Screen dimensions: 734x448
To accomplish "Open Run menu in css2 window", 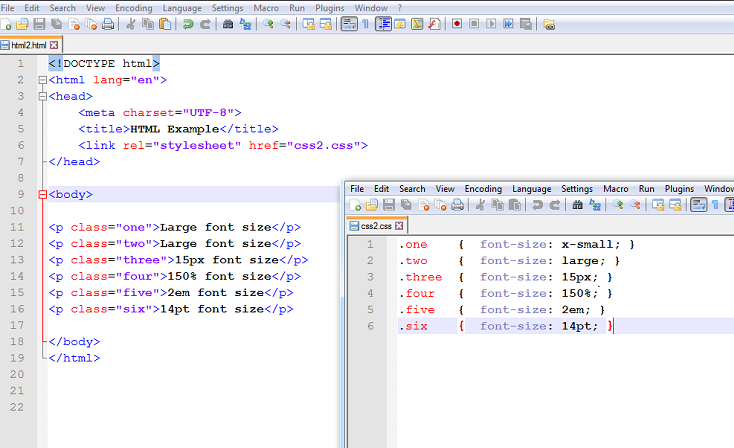I will [646, 189].
